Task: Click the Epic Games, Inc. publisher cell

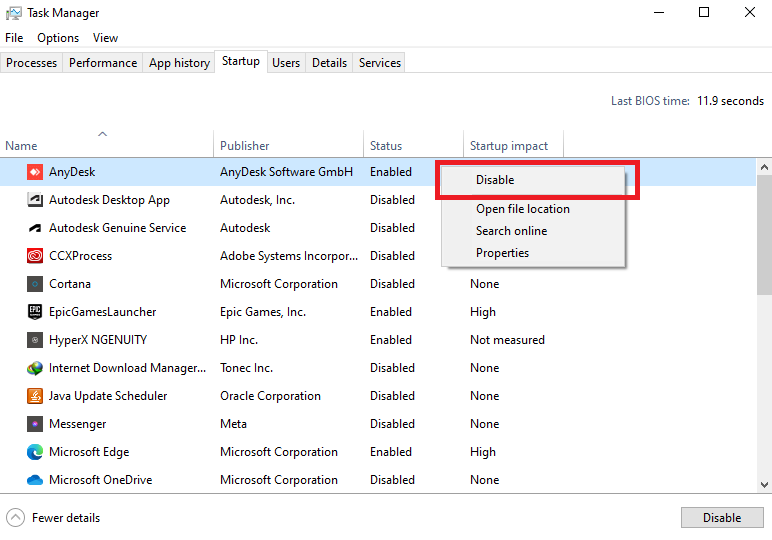Action: pyautogui.click(x=263, y=312)
